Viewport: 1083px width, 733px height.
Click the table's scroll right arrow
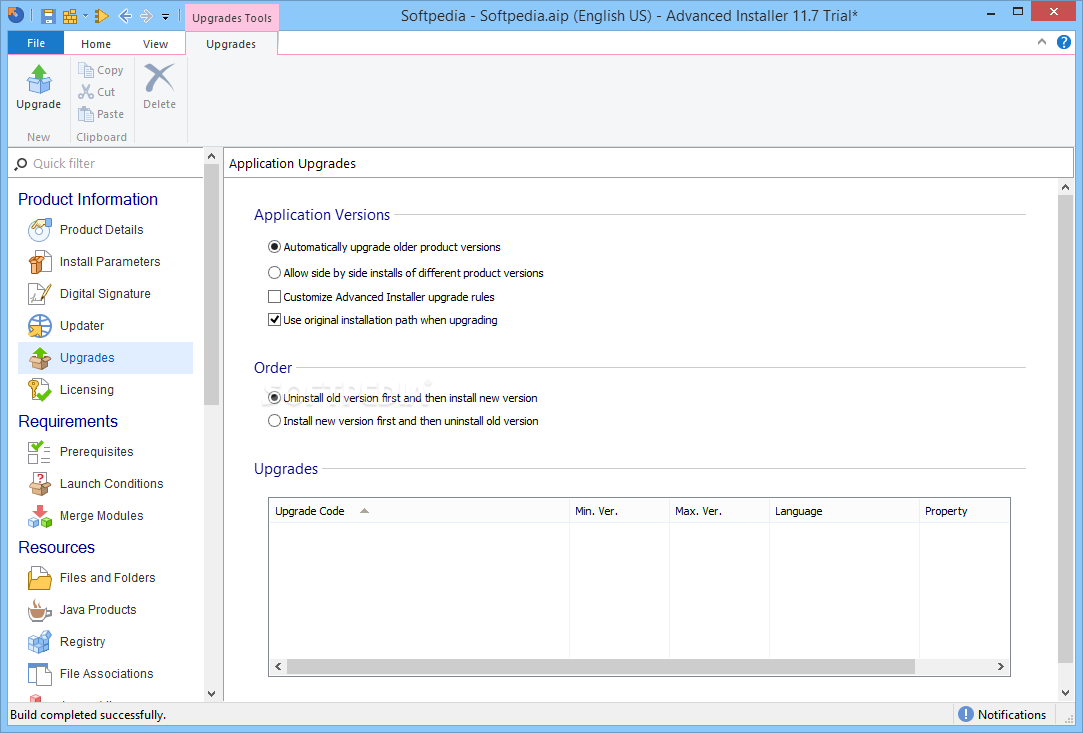(1000, 667)
